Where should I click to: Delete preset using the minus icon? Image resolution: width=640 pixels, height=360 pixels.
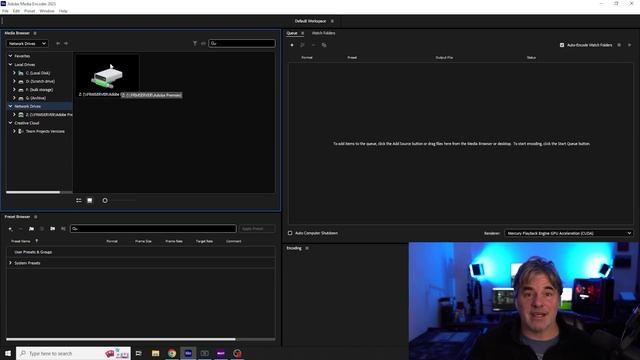click(20, 229)
